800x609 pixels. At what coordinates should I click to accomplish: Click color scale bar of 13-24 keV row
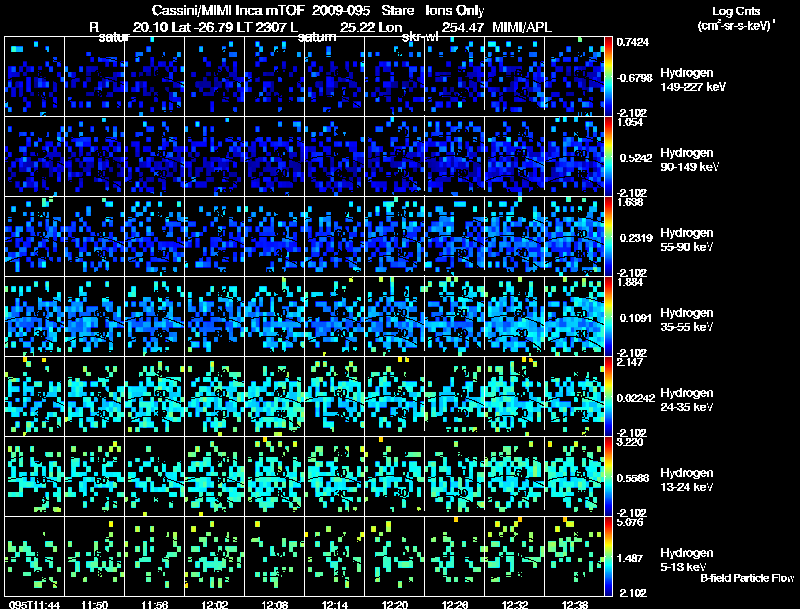pyautogui.click(x=608, y=477)
